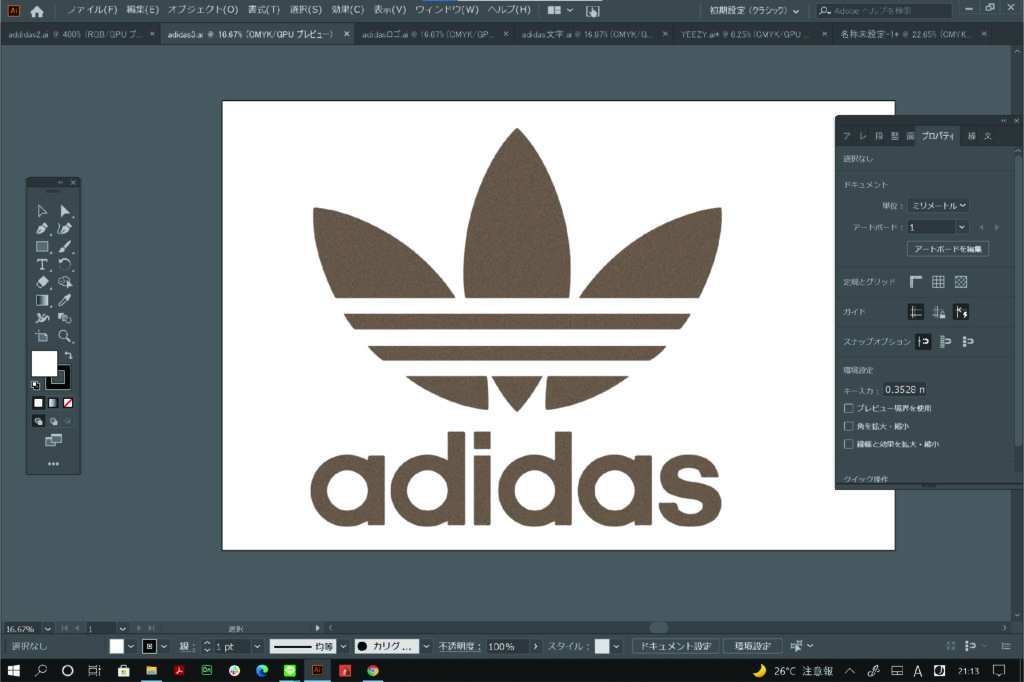Open the 単位 ミリメートル dropdown
This screenshot has width=1024, height=682.
pos(939,205)
